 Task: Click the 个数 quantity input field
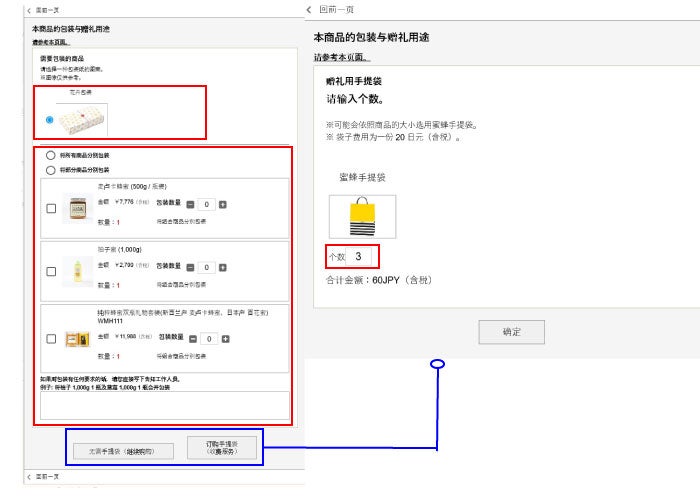coord(360,257)
